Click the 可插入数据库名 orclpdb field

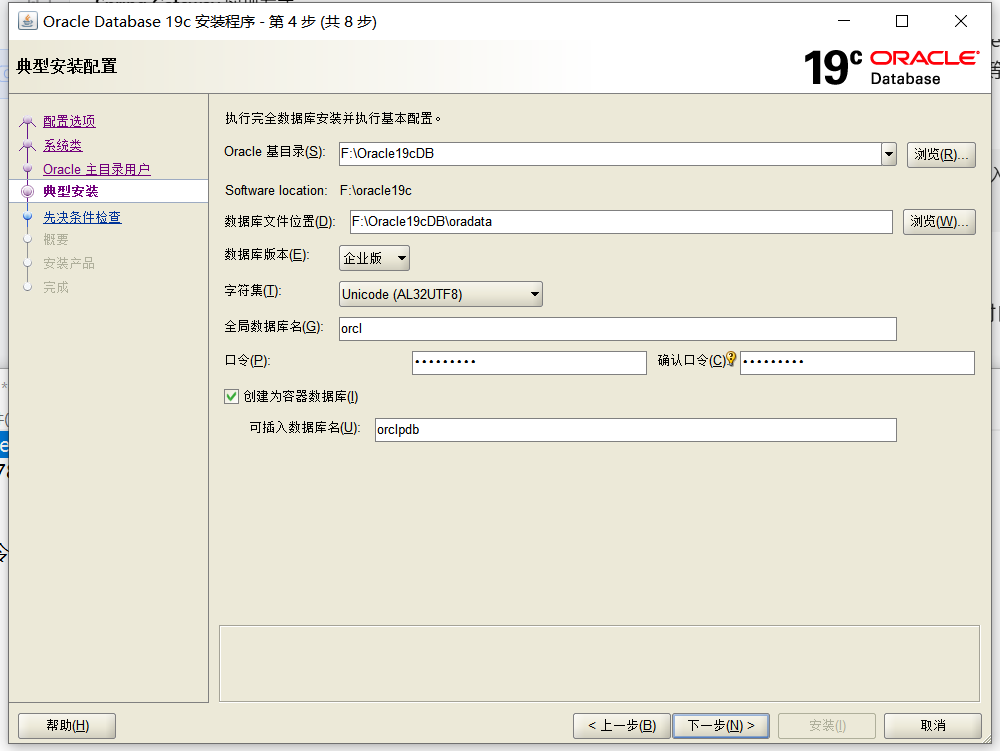pos(636,430)
